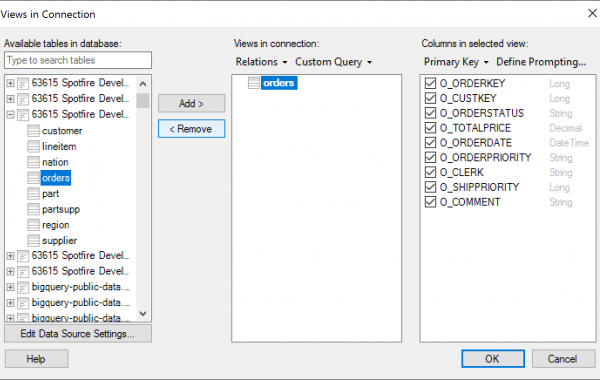
Task: Select the lineitem table icon
Action: click(x=33, y=147)
